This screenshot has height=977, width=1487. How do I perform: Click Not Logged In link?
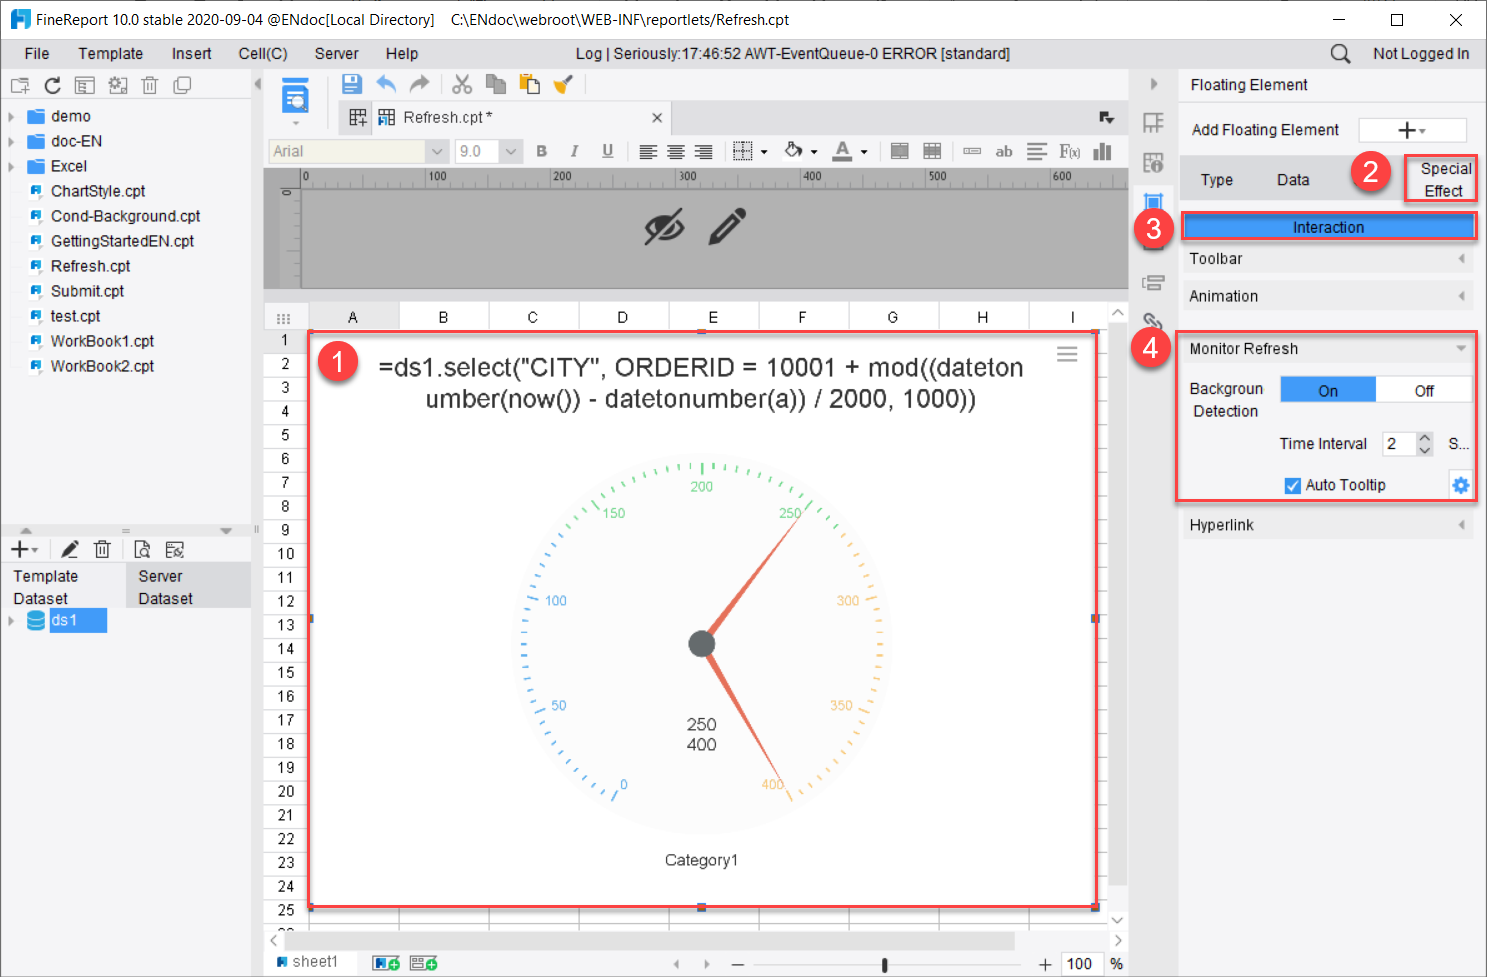(x=1421, y=54)
